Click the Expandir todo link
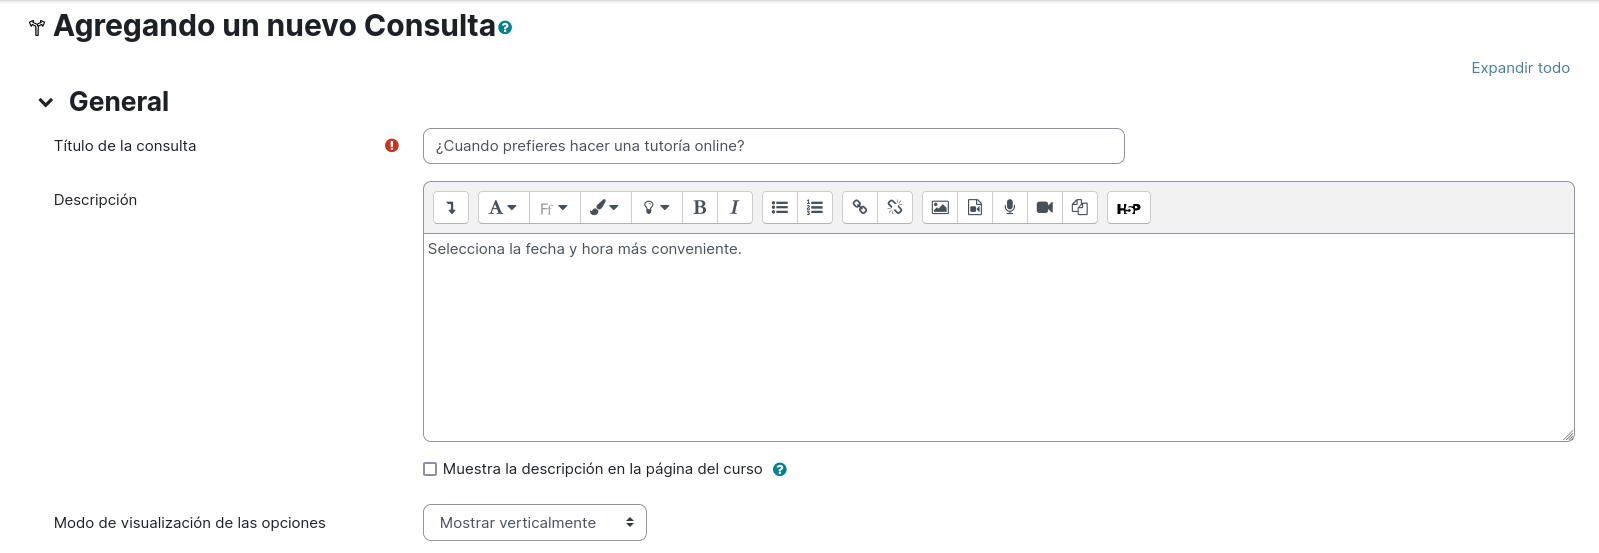 click(1520, 68)
